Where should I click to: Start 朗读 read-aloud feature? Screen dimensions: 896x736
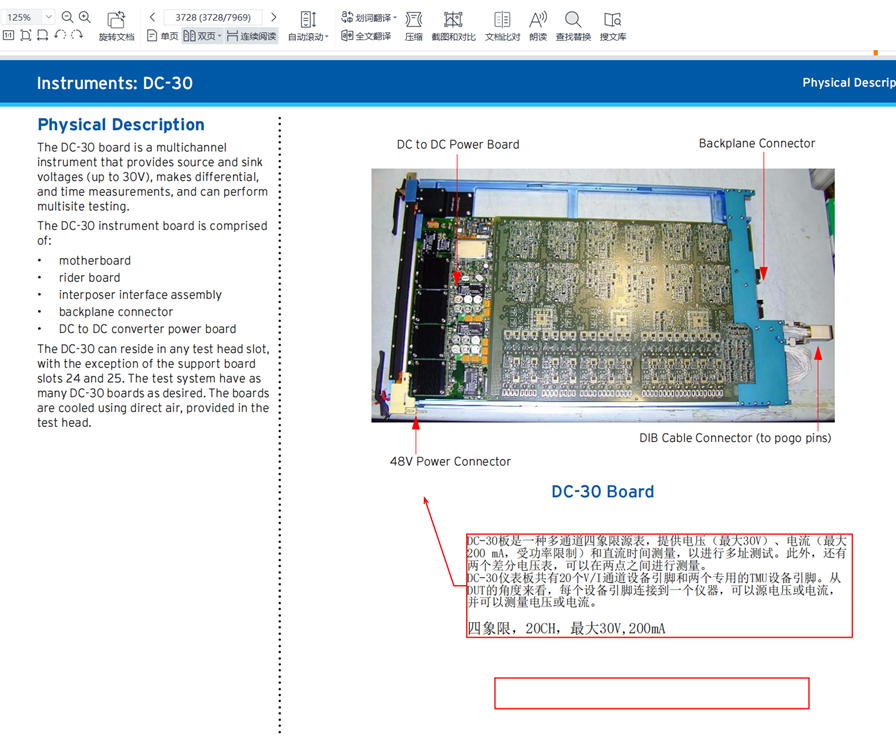point(538,20)
